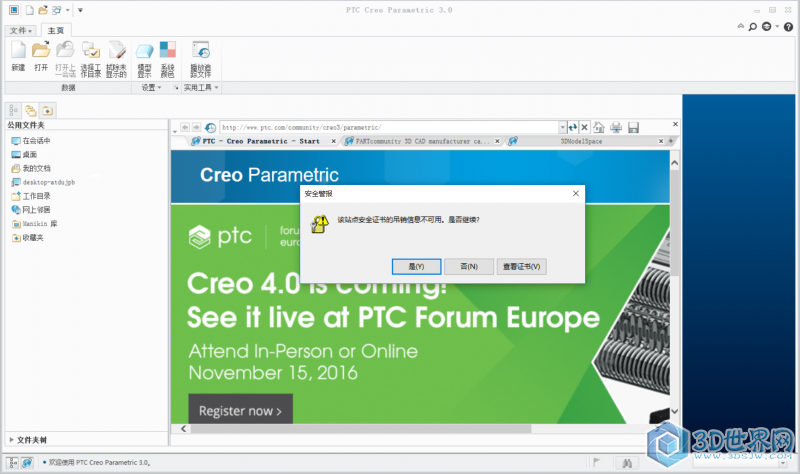Open the URL address bar dropdown arrow

tap(562, 127)
